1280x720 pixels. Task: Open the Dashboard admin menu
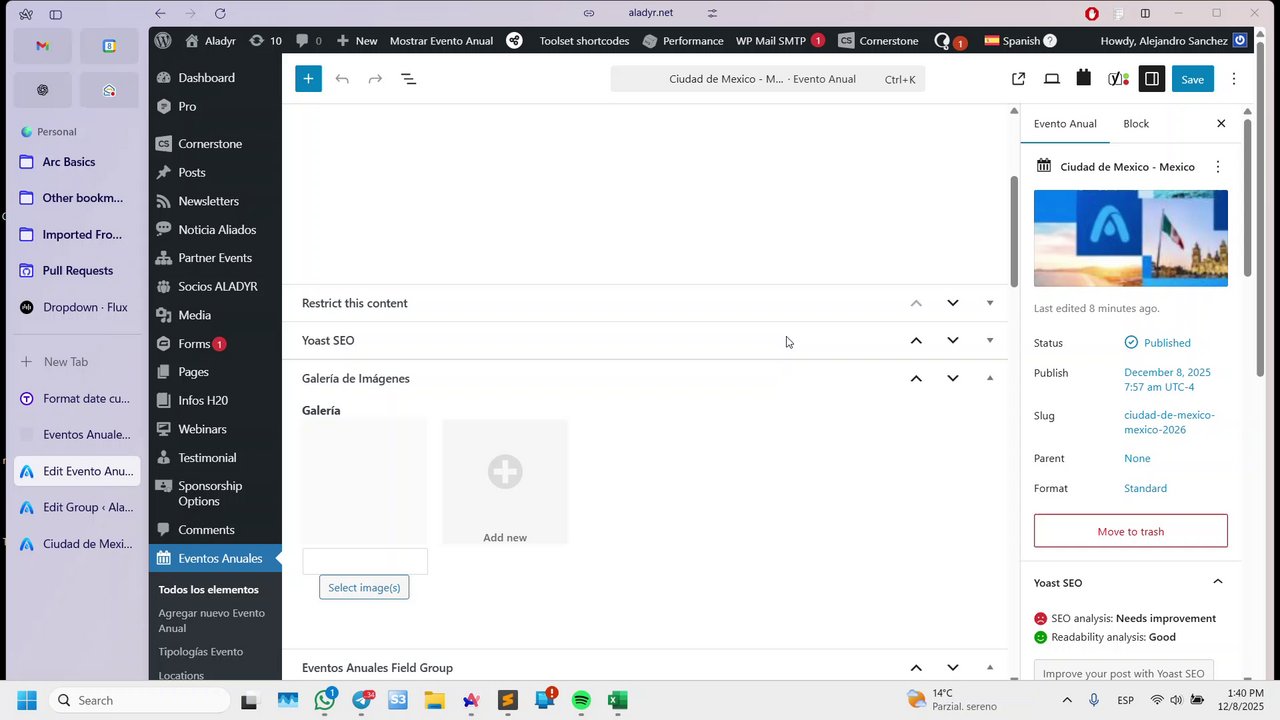(x=206, y=77)
